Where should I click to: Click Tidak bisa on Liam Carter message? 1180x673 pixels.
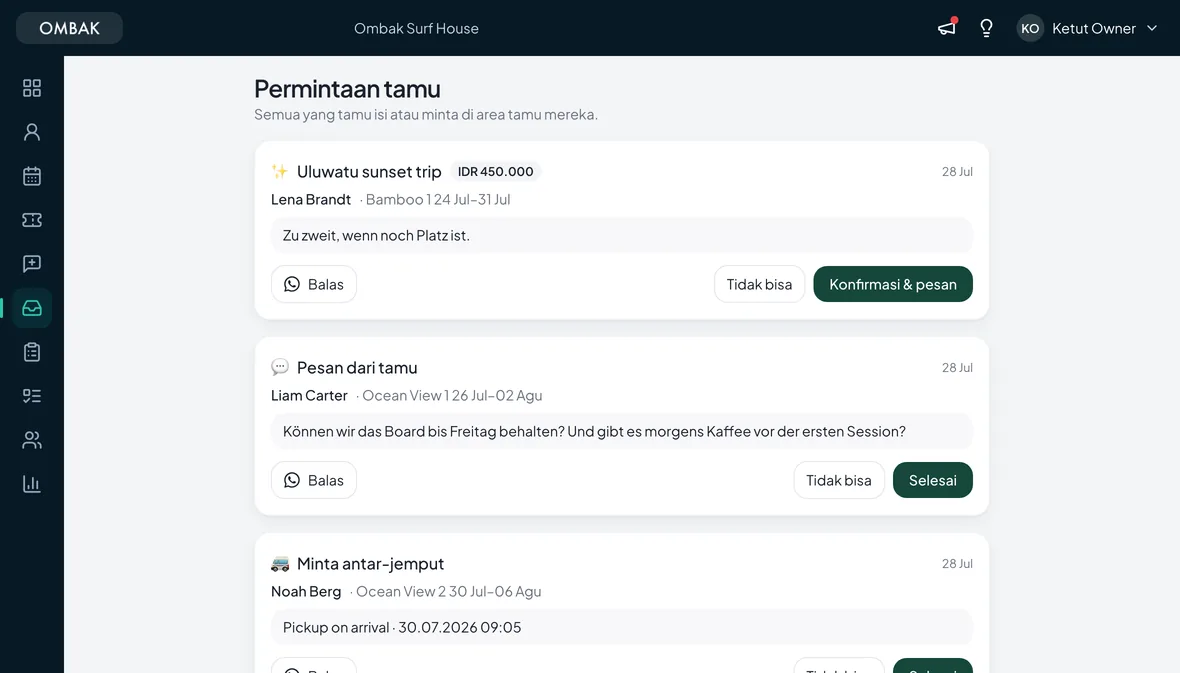pos(839,480)
